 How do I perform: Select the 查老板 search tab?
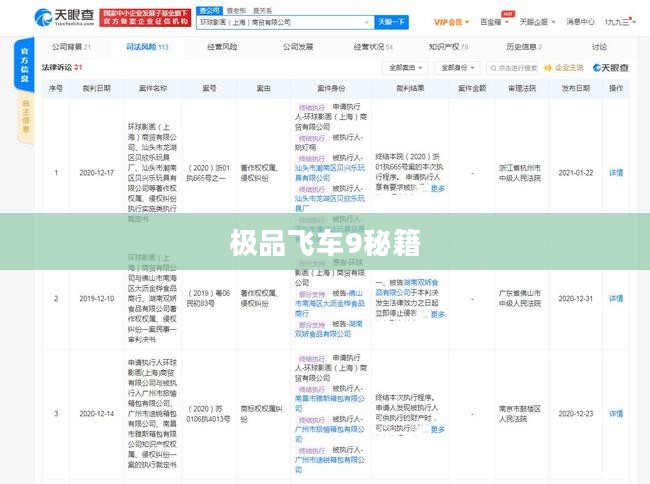tap(236, 10)
